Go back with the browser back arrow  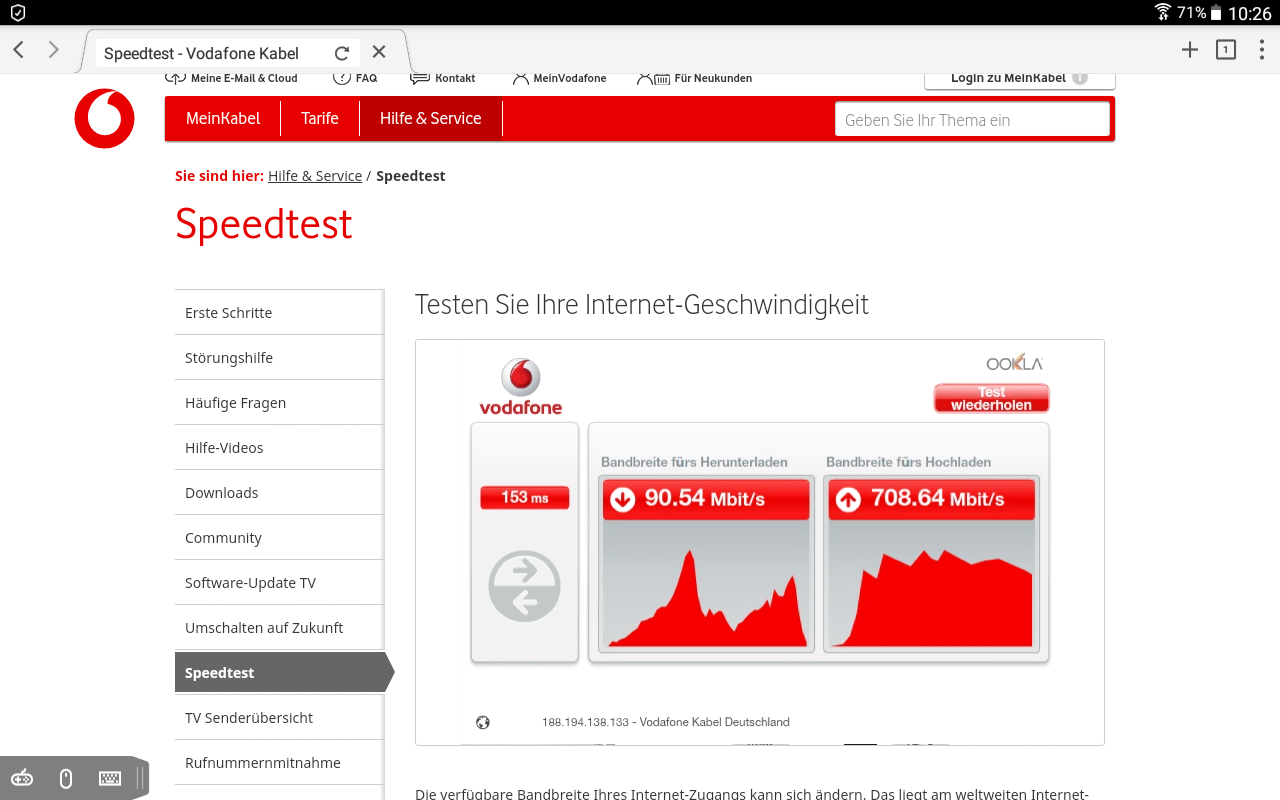(x=19, y=50)
